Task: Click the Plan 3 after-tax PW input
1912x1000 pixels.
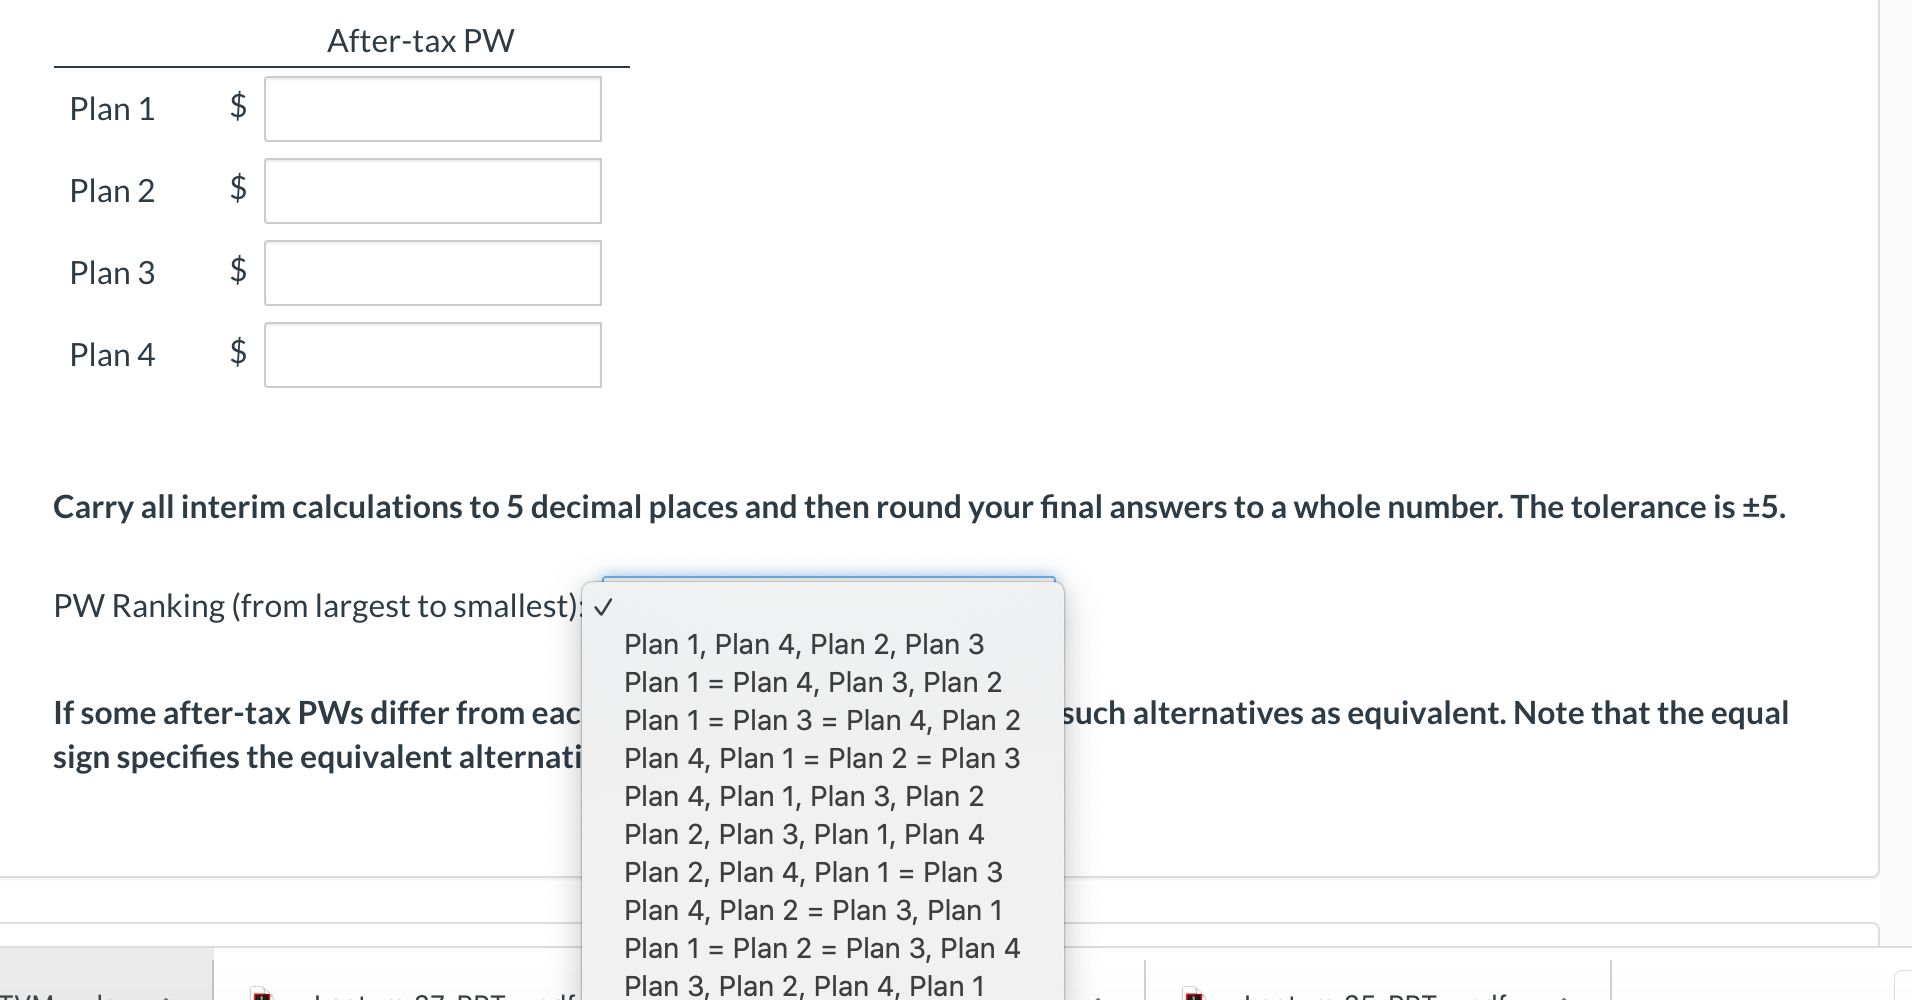Action: (x=433, y=273)
